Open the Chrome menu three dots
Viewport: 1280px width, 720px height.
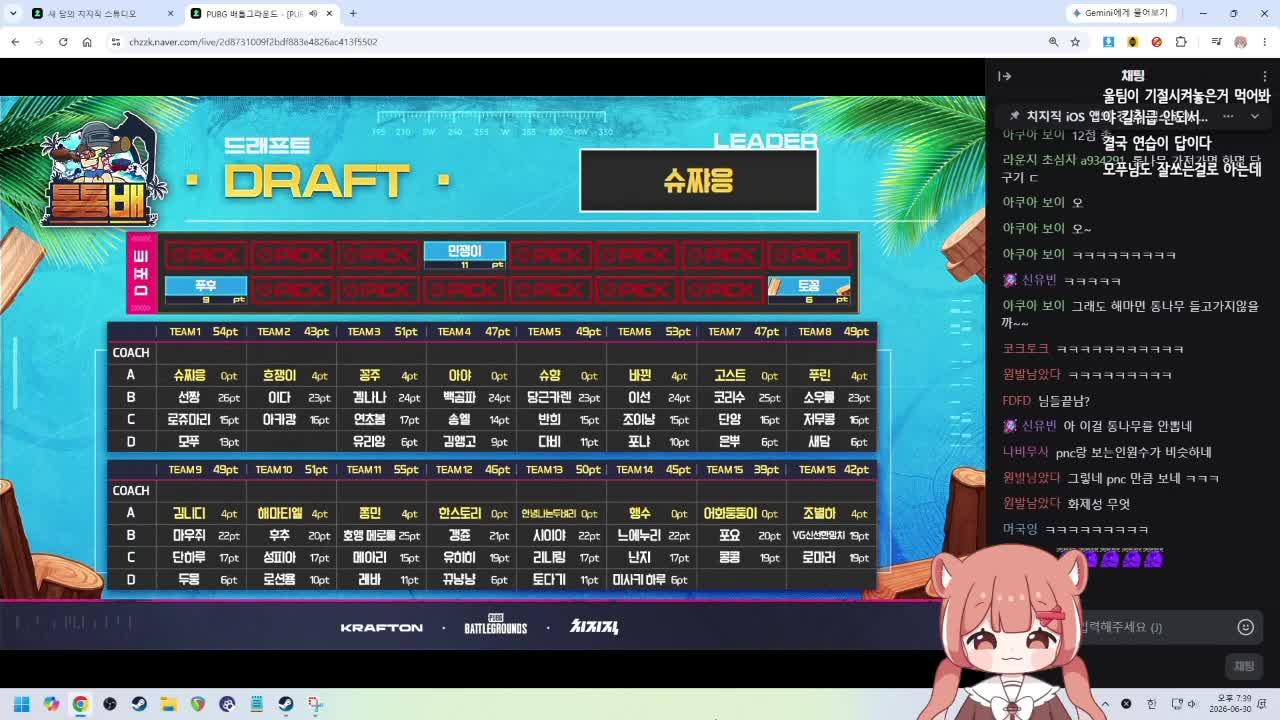click(x=1265, y=42)
